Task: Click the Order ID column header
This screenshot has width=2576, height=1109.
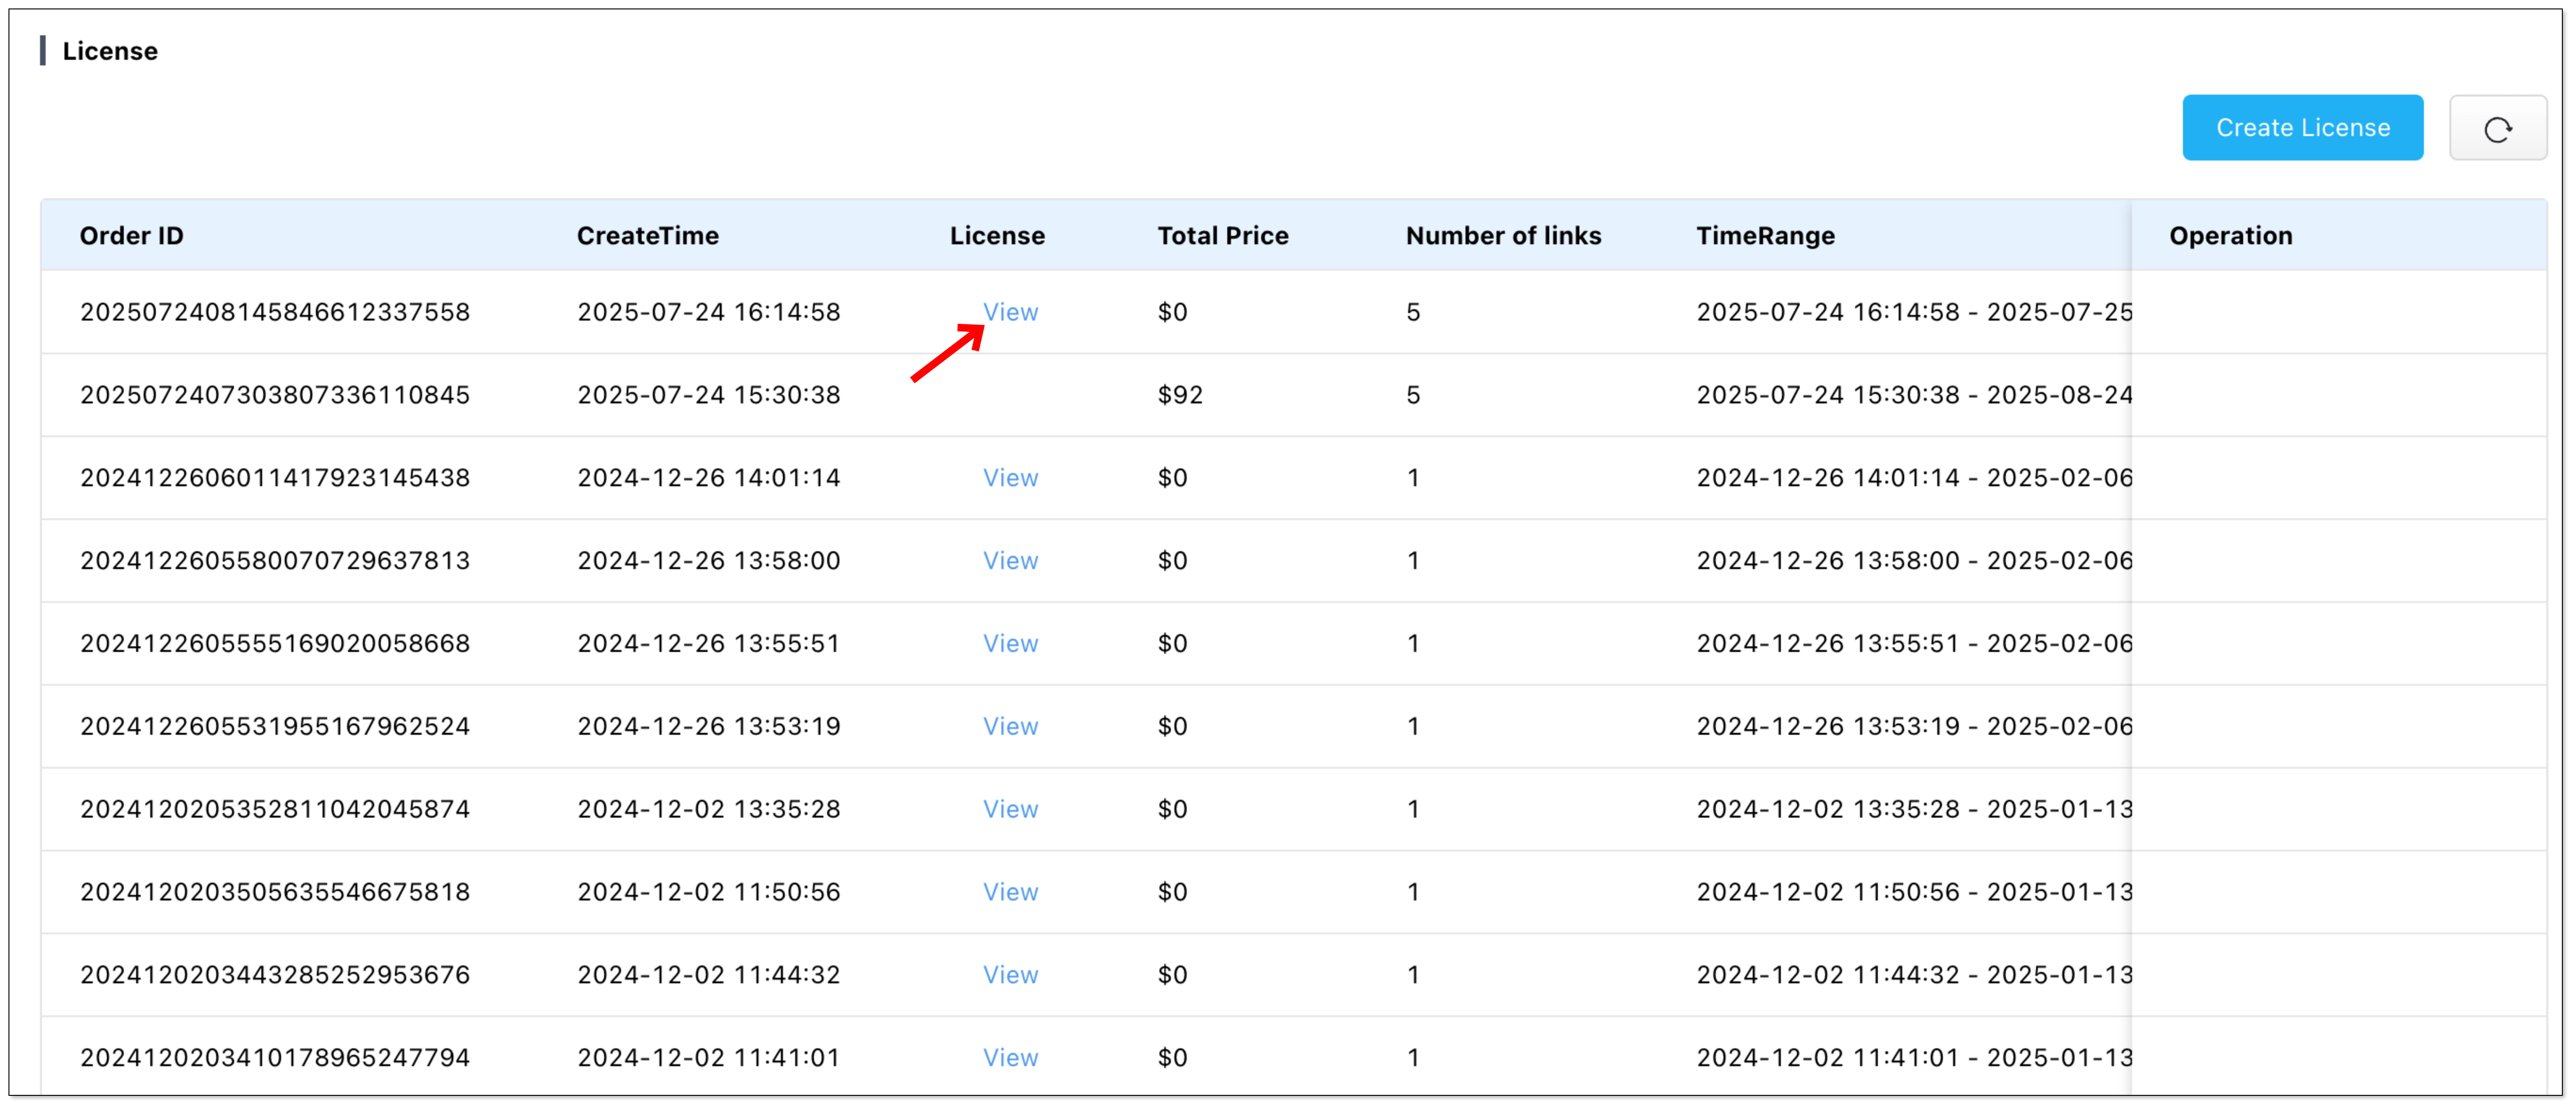Action: pos(131,236)
